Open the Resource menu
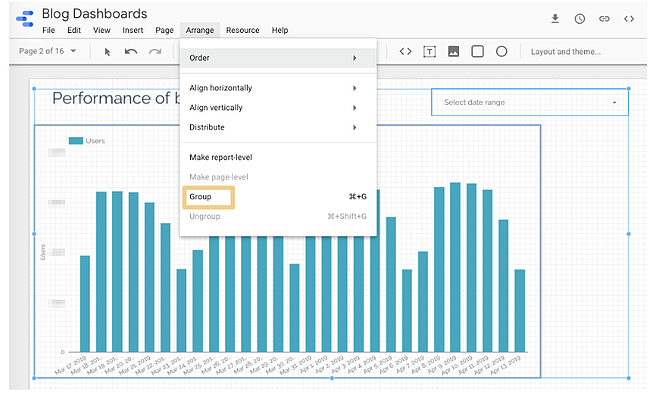This screenshot has width=650, height=400. [x=242, y=31]
